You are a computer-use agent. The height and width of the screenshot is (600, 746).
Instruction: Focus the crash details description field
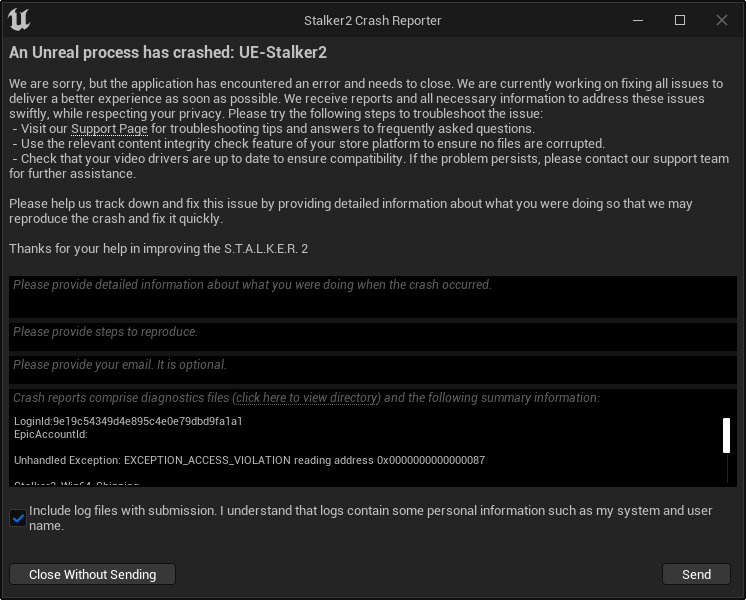(372, 297)
